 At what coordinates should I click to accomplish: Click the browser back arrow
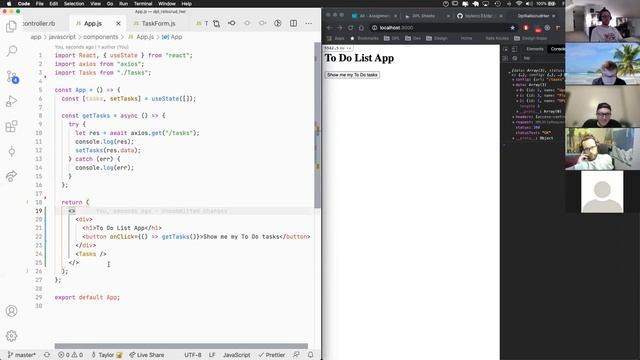pyautogui.click(x=329, y=28)
